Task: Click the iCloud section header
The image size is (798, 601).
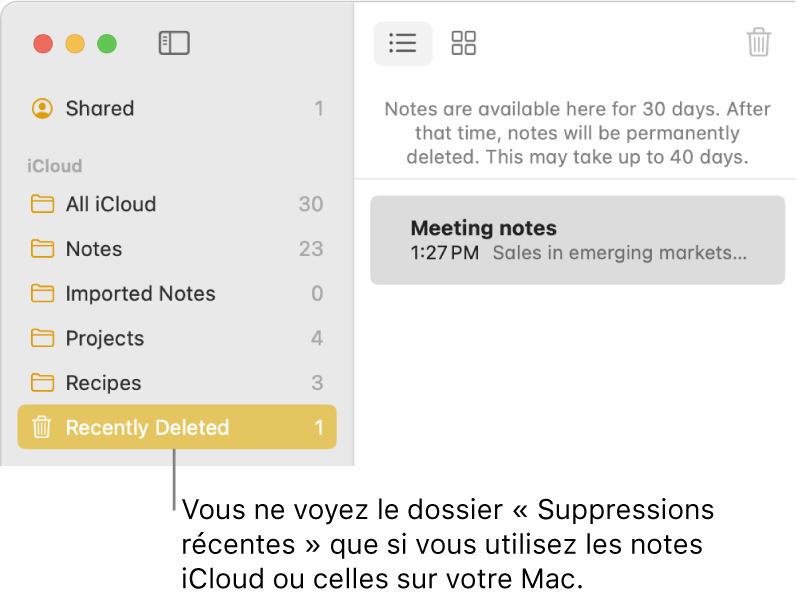Action: tap(55, 166)
